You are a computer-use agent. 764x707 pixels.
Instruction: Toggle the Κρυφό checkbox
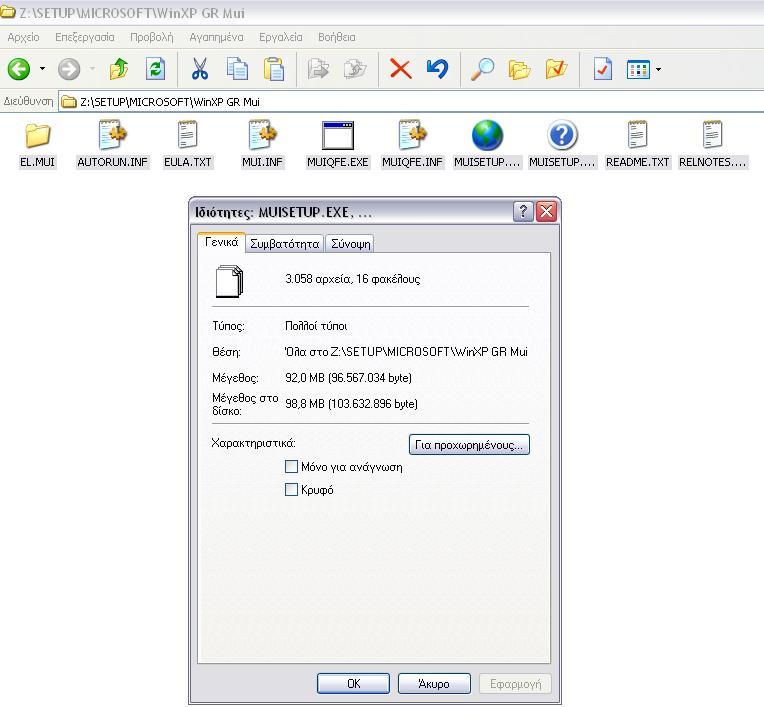pyautogui.click(x=291, y=489)
